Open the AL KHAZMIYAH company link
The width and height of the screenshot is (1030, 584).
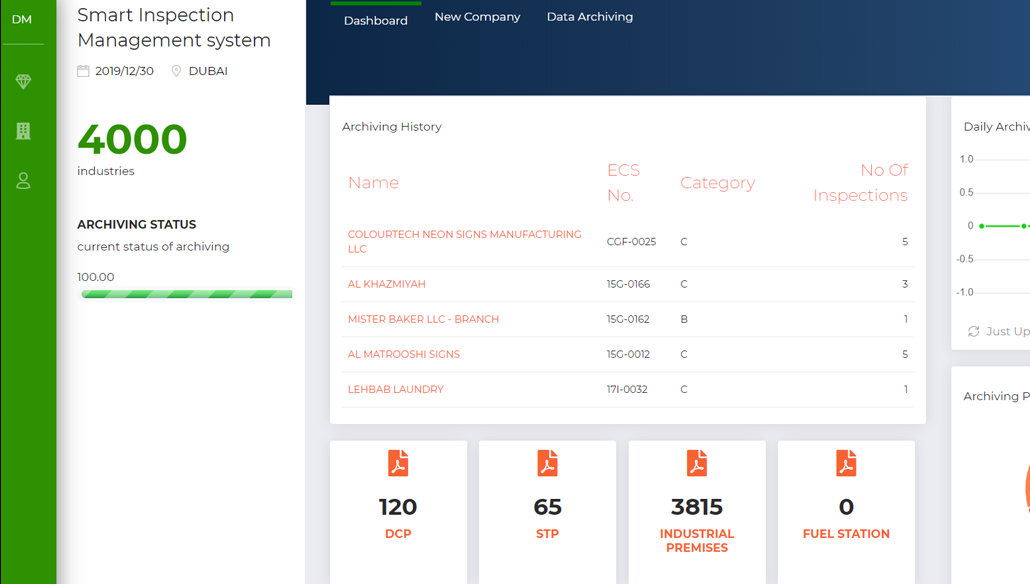(386, 284)
